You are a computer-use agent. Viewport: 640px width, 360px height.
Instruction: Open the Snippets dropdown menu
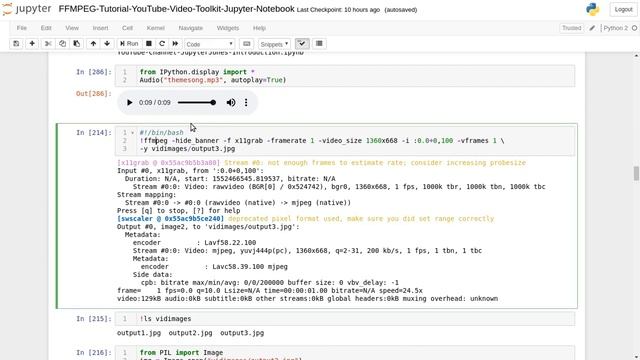(274, 44)
